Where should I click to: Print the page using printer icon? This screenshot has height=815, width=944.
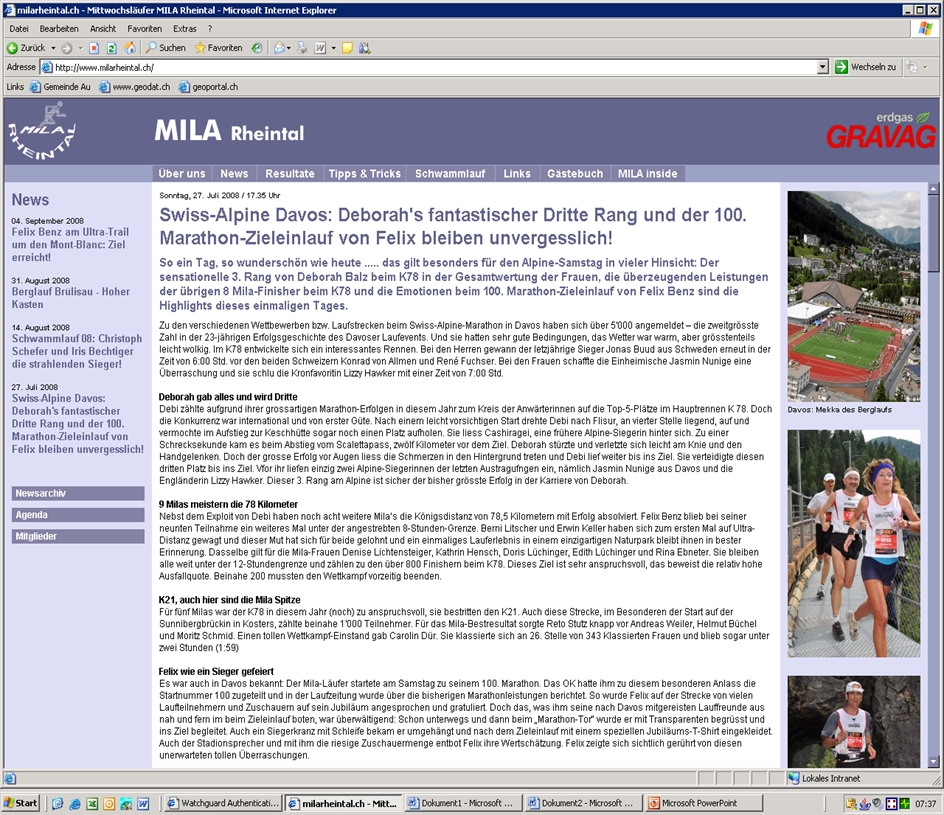[302, 48]
